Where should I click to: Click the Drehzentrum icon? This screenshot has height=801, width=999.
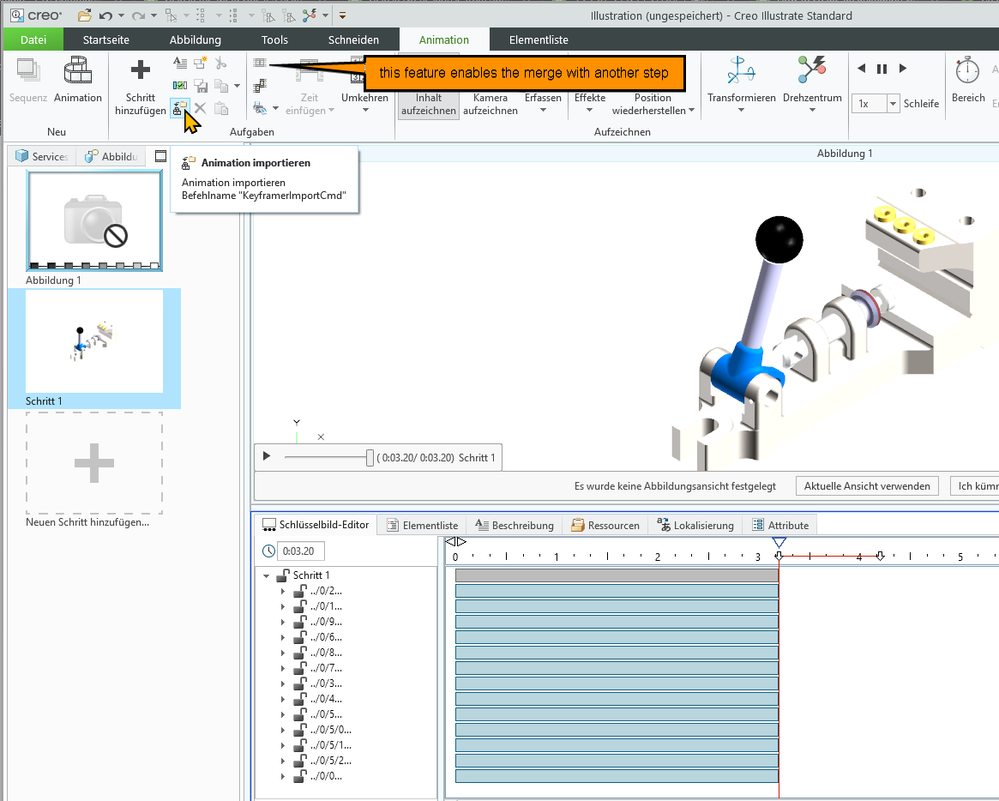click(x=811, y=70)
